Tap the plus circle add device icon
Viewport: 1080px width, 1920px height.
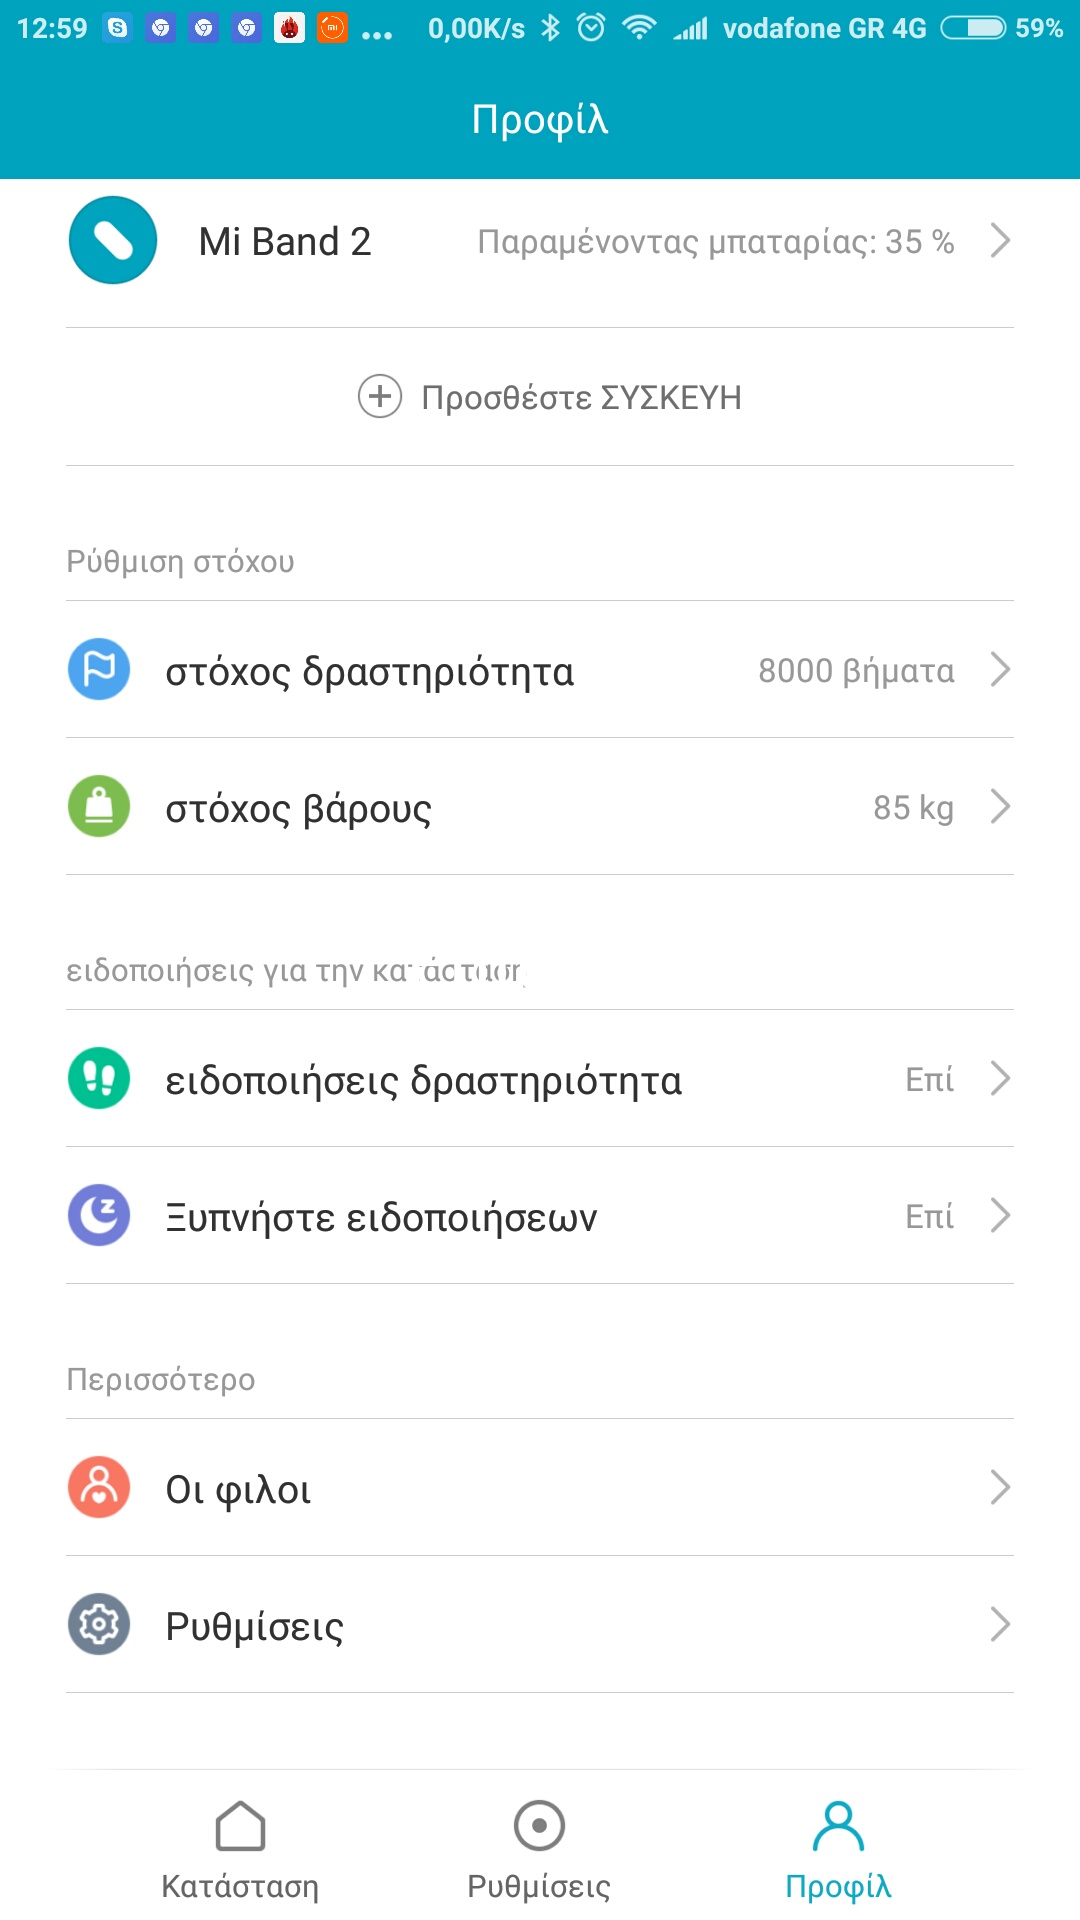pyautogui.click(x=380, y=397)
